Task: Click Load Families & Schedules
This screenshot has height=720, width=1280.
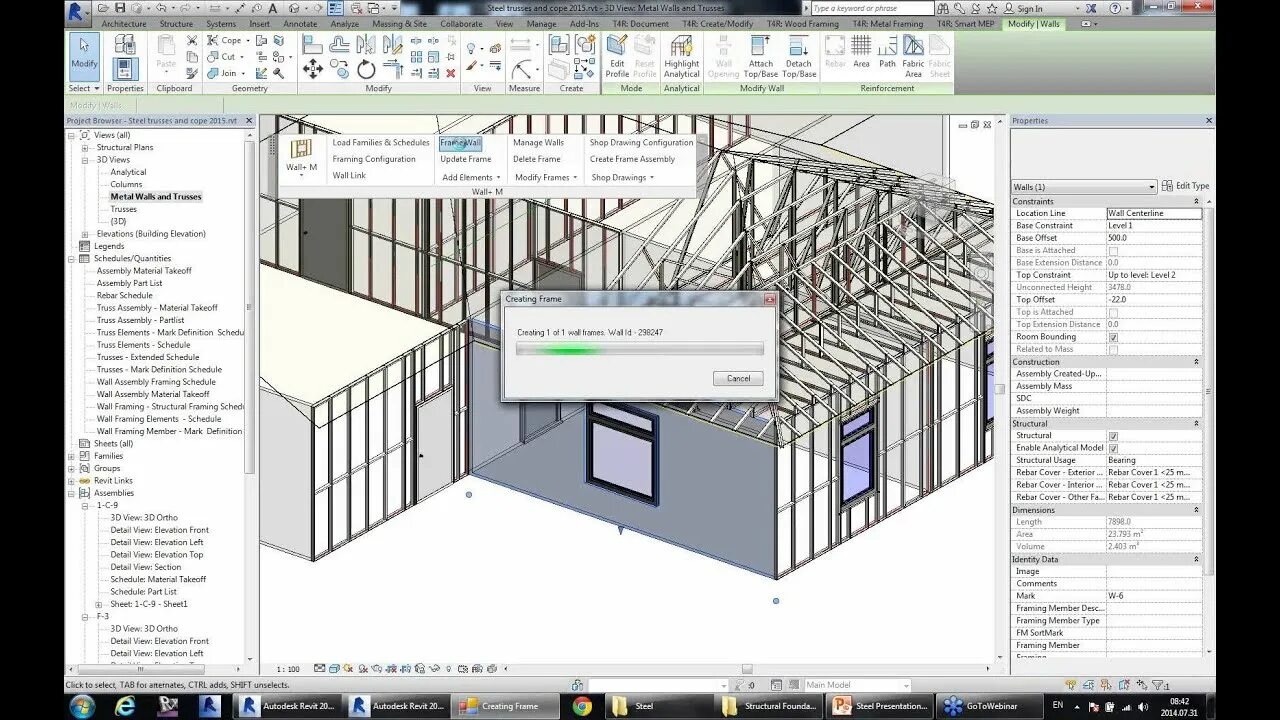Action: click(381, 143)
